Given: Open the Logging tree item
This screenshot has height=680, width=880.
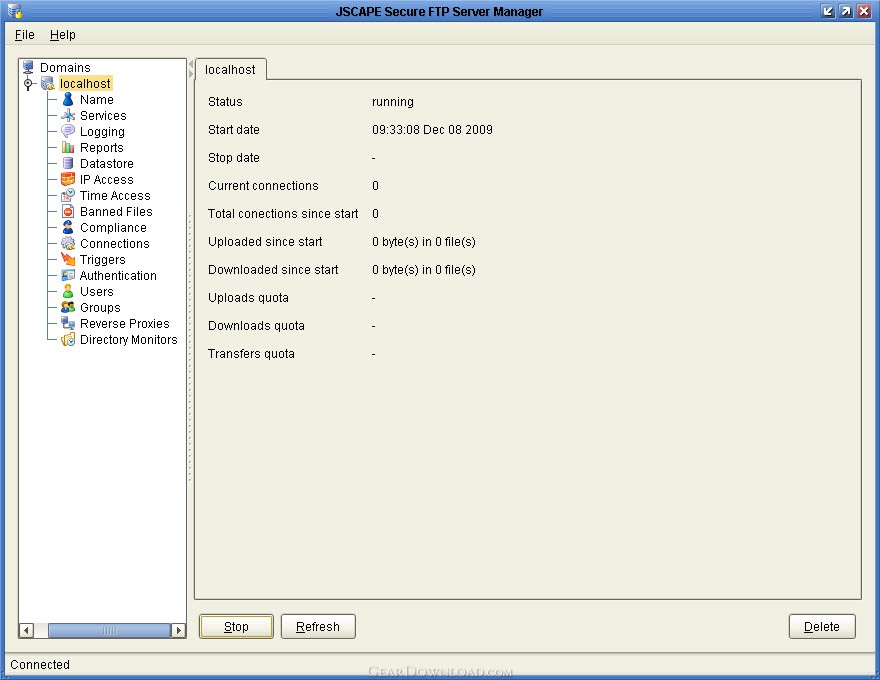Looking at the screenshot, I should pos(102,132).
